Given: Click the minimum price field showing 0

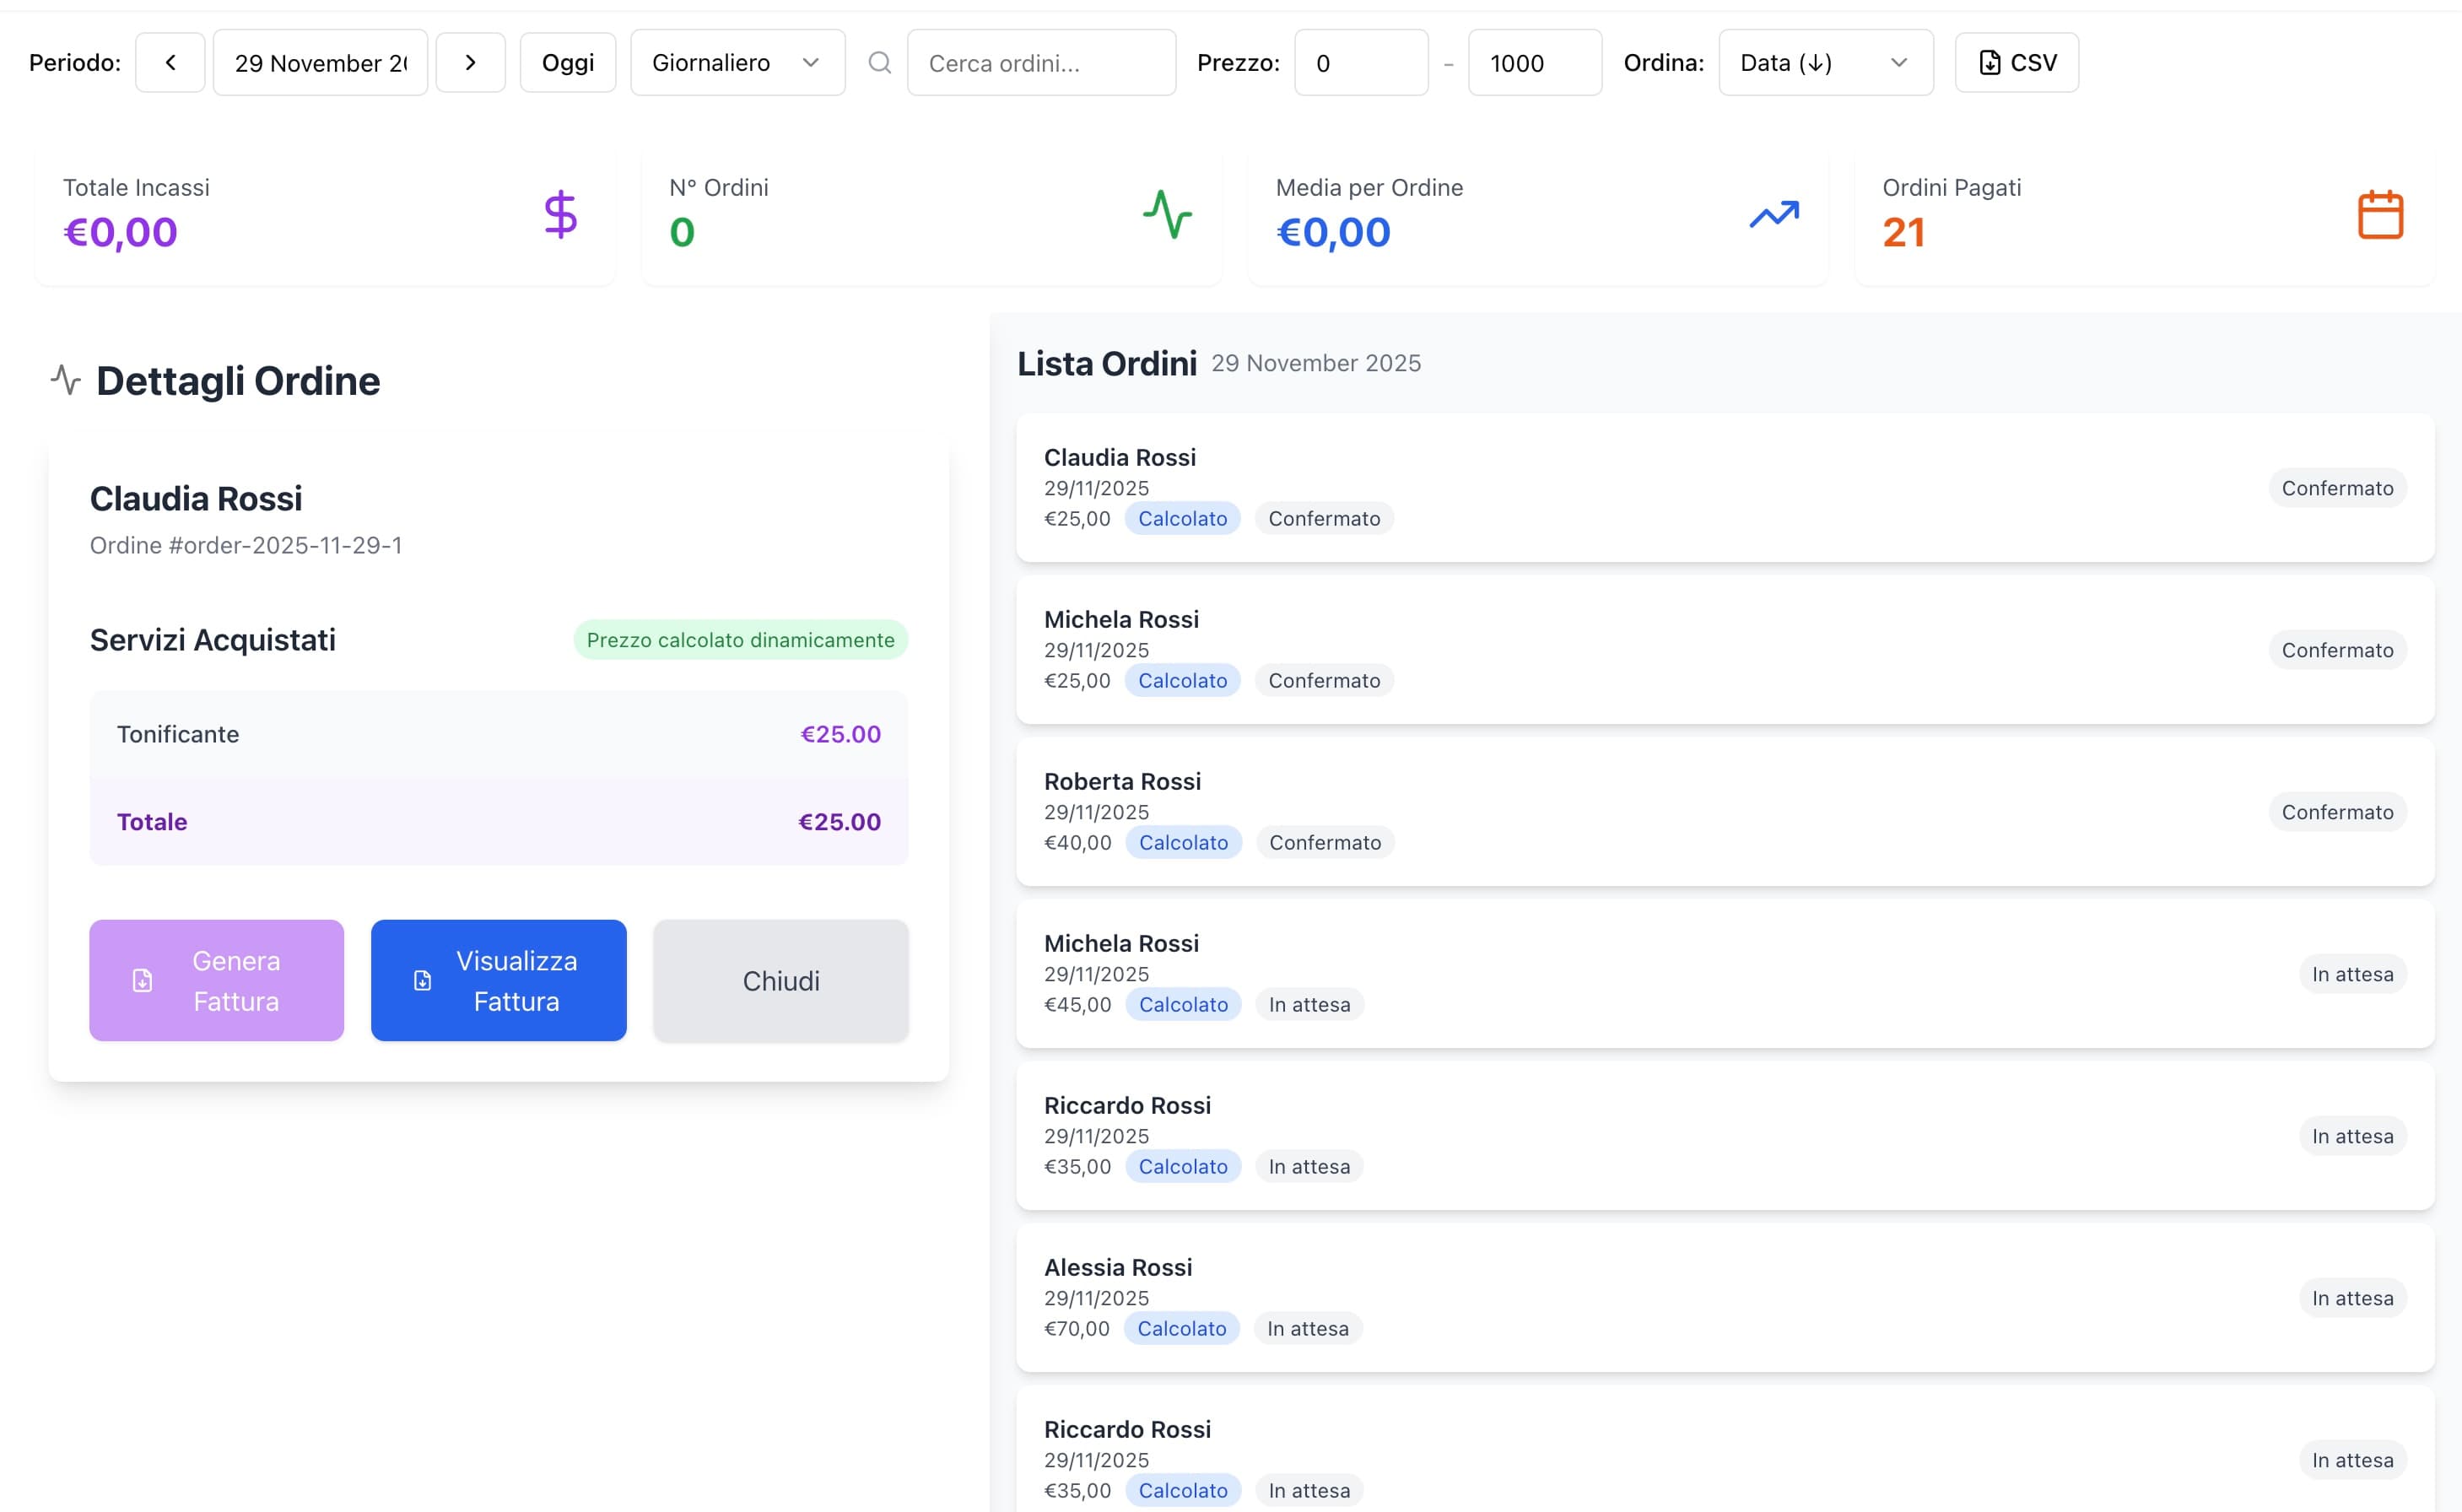Looking at the screenshot, I should coord(1360,63).
